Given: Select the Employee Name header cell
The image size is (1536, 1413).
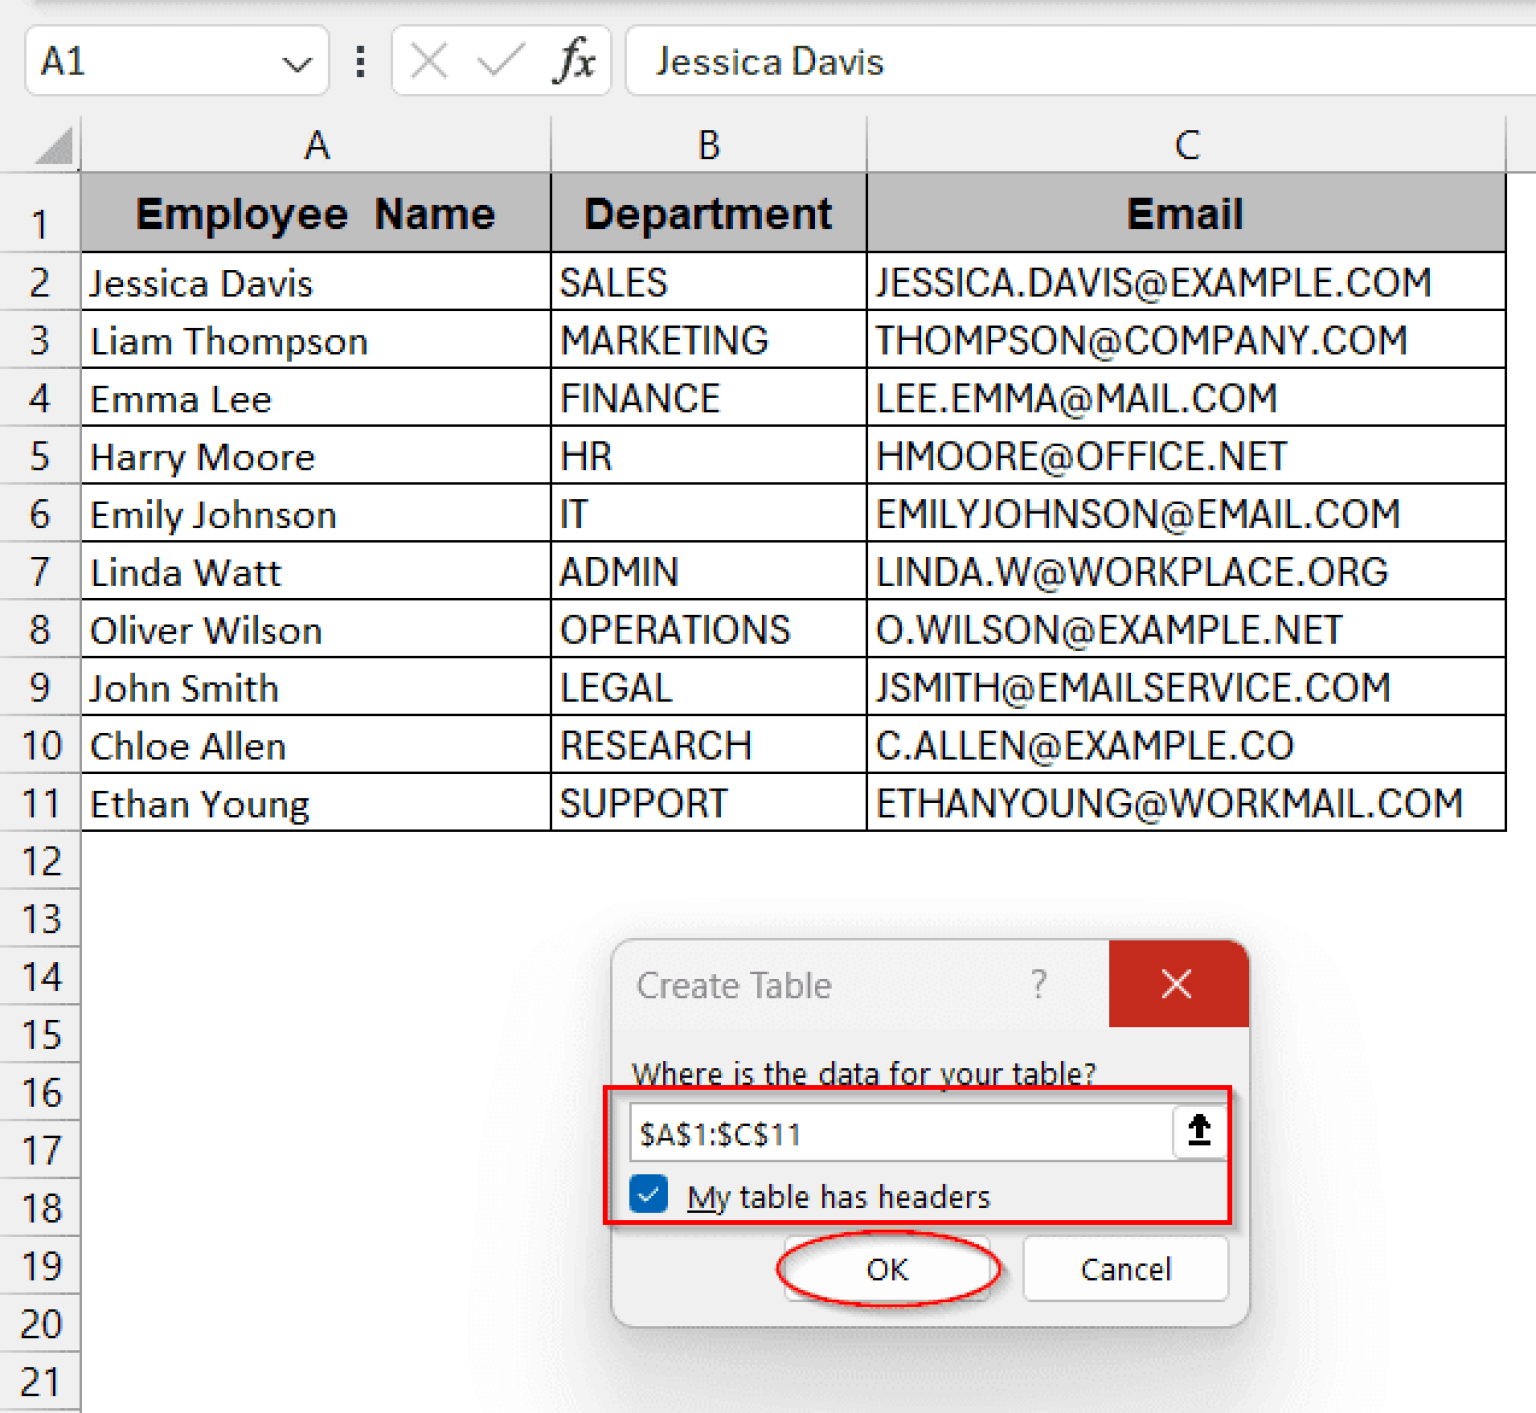Looking at the screenshot, I should click(316, 213).
